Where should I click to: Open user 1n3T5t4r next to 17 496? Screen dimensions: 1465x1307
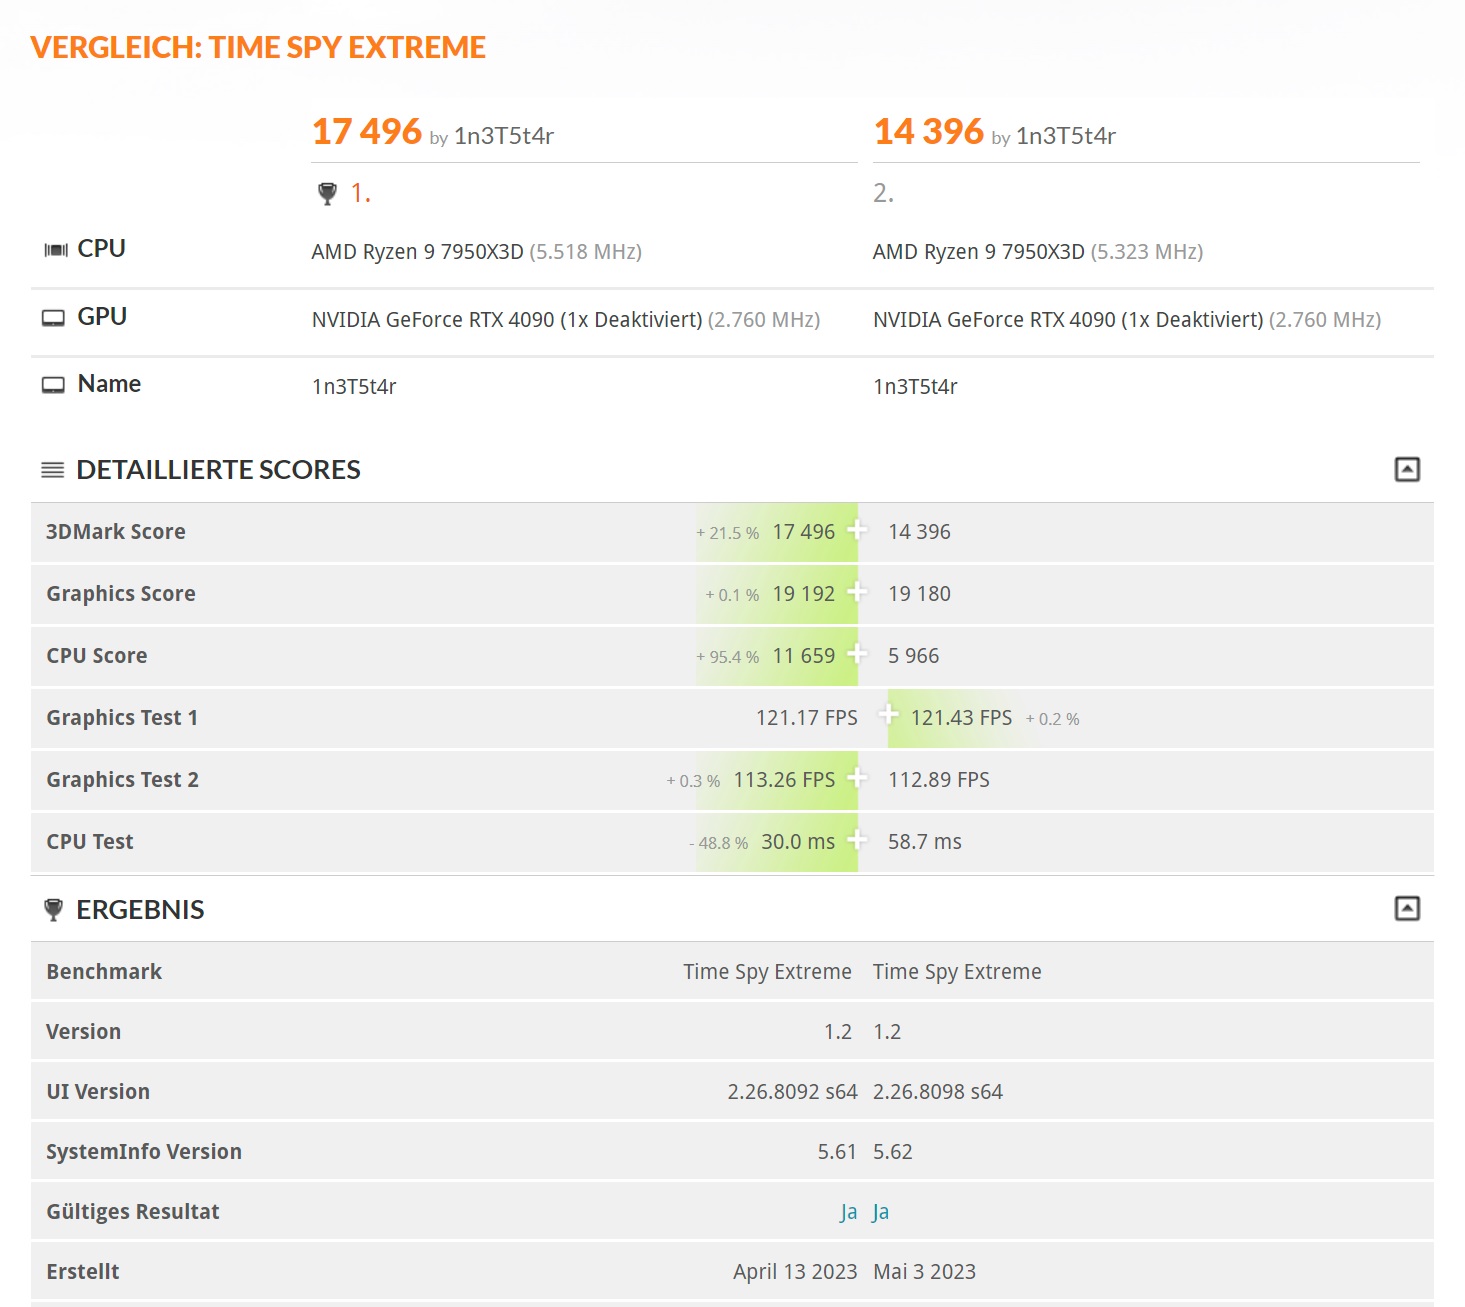pyautogui.click(x=504, y=136)
